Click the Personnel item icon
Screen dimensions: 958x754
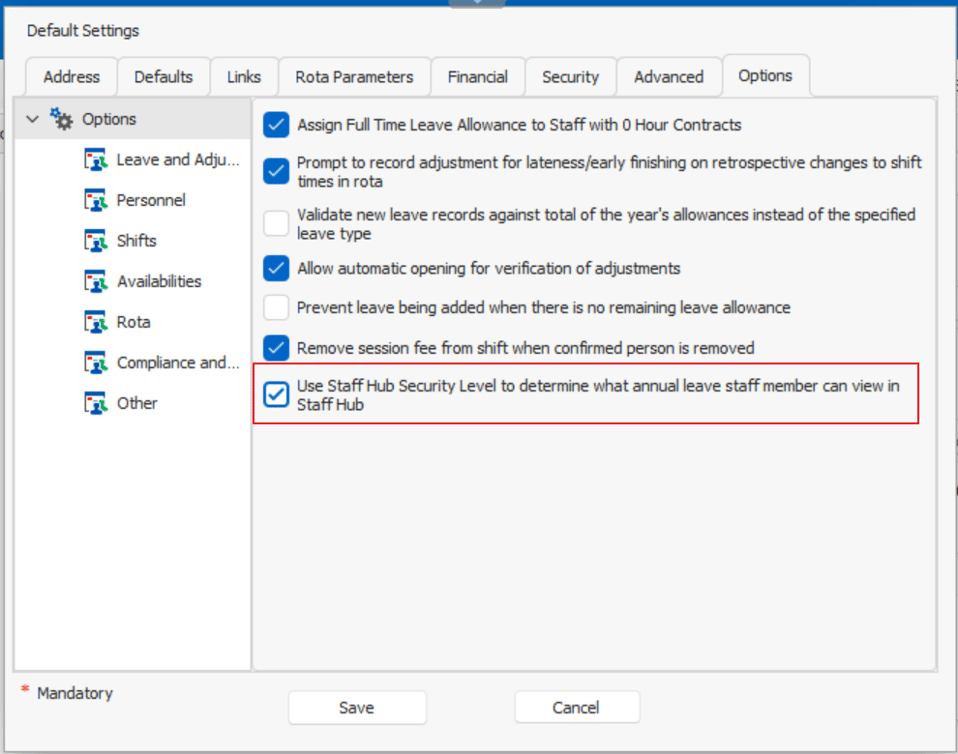click(96, 201)
